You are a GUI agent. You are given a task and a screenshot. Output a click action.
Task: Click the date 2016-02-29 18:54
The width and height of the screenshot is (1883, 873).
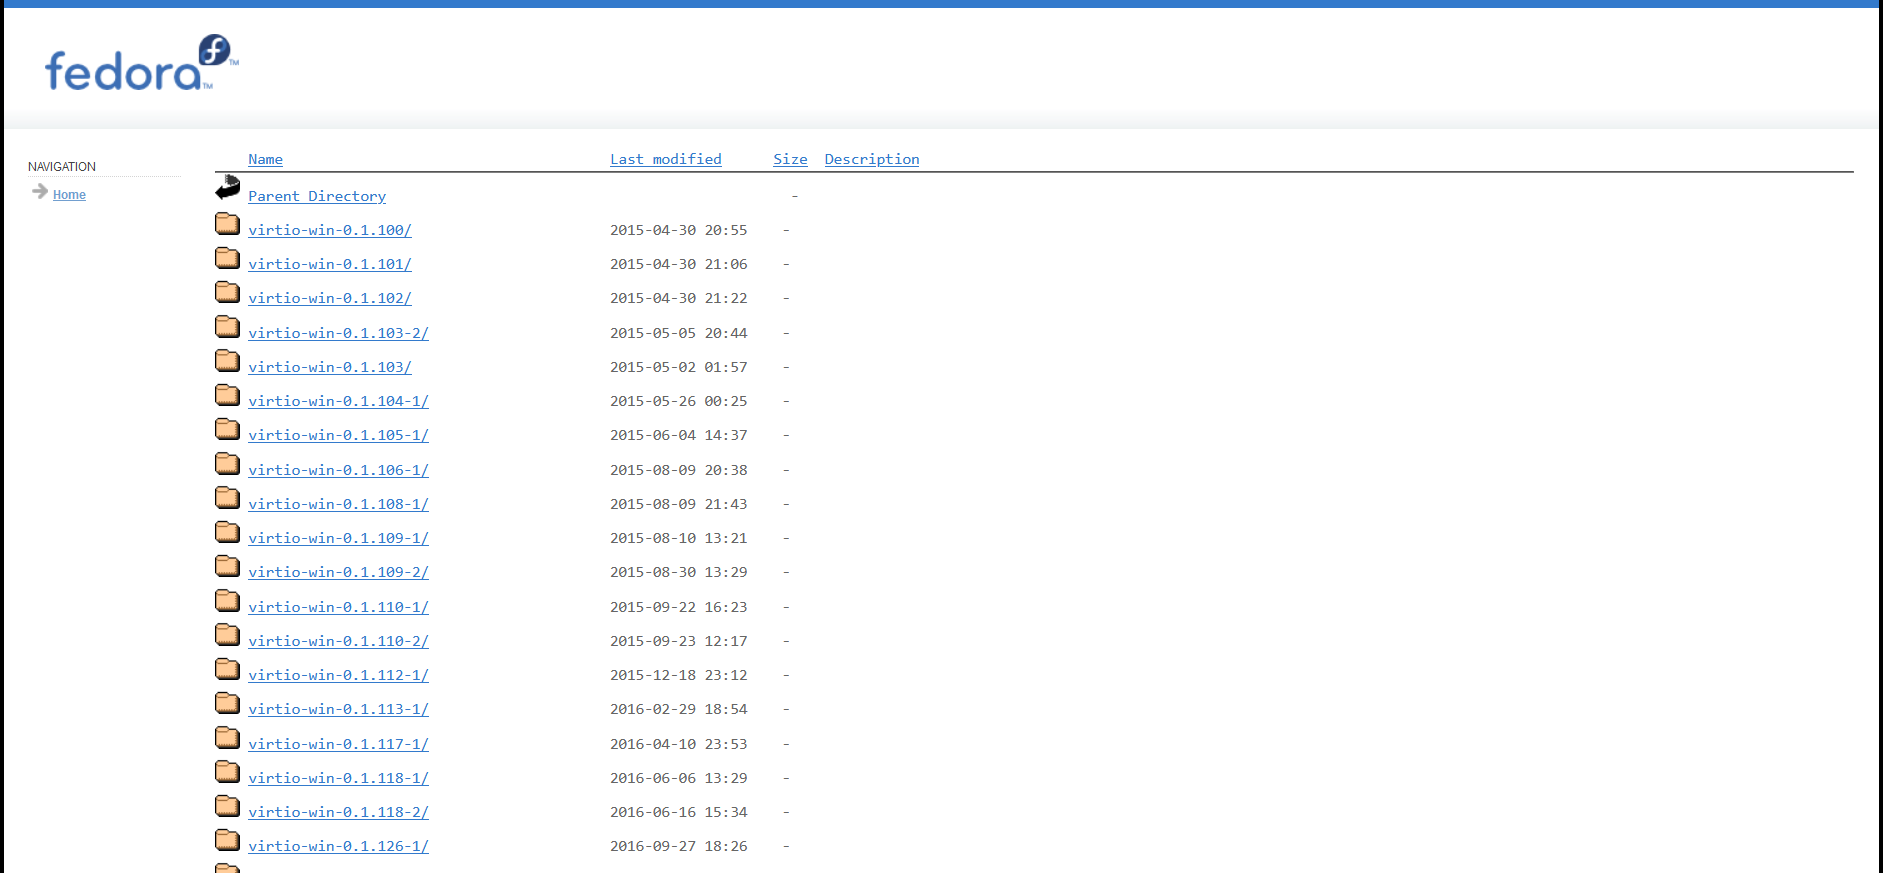[x=679, y=709]
